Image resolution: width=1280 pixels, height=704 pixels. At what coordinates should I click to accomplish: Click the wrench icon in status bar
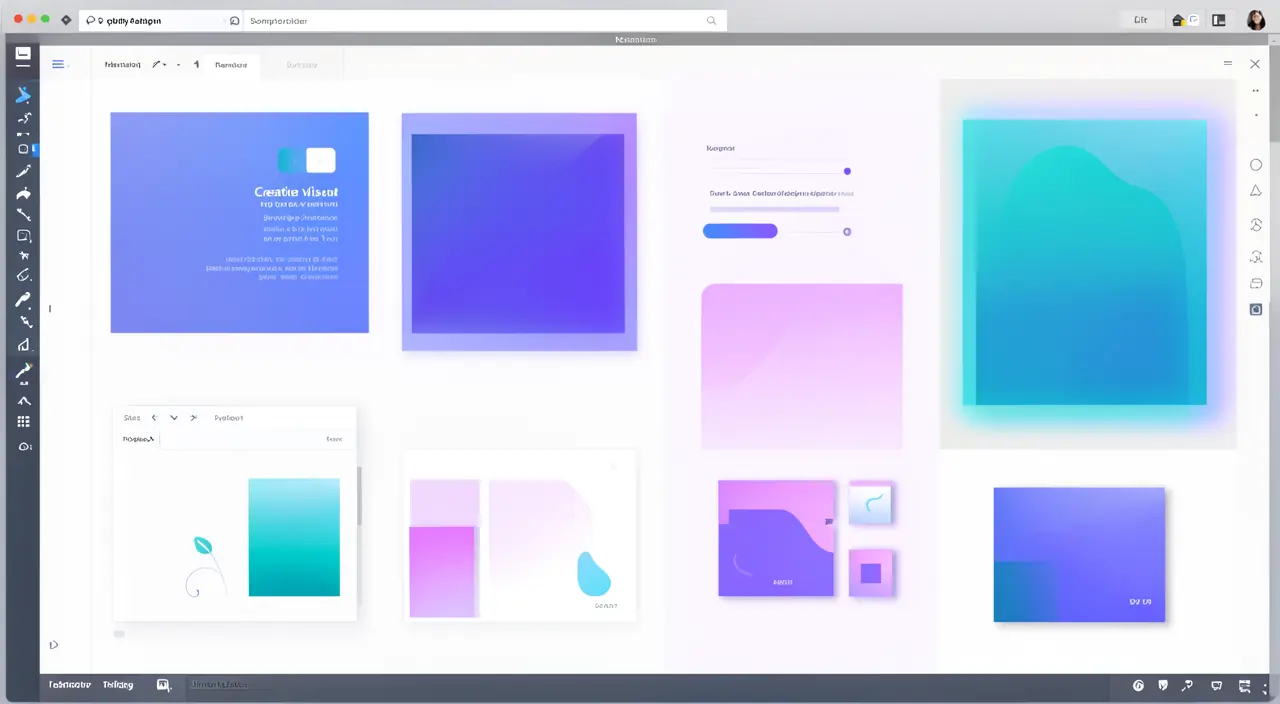tap(1187, 686)
